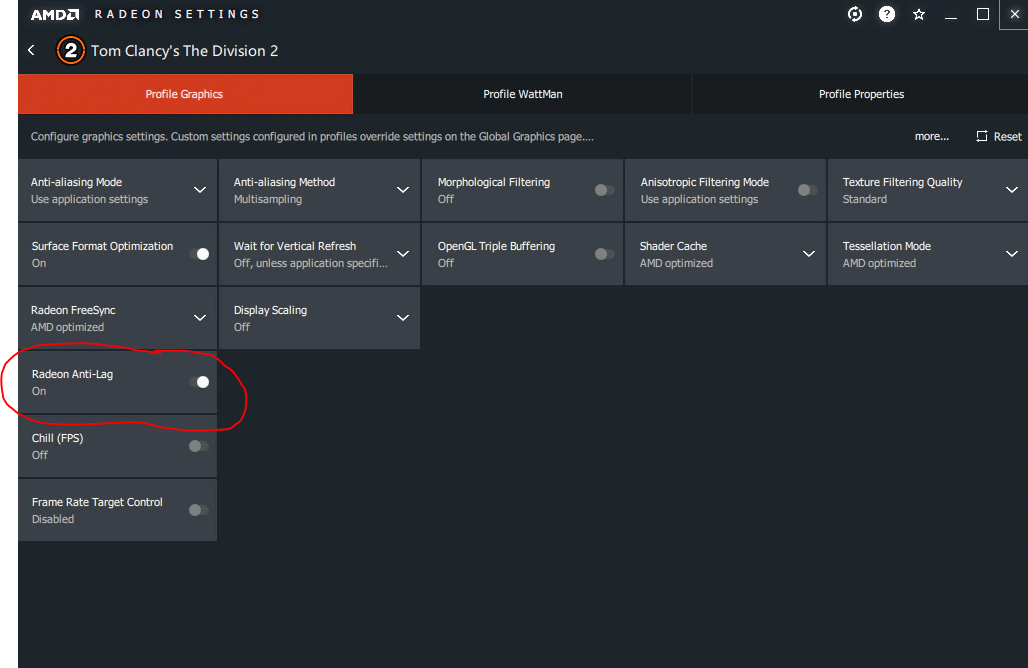
Task: Open Wait for Vertical Refresh dropdown
Action: pyautogui.click(x=403, y=254)
